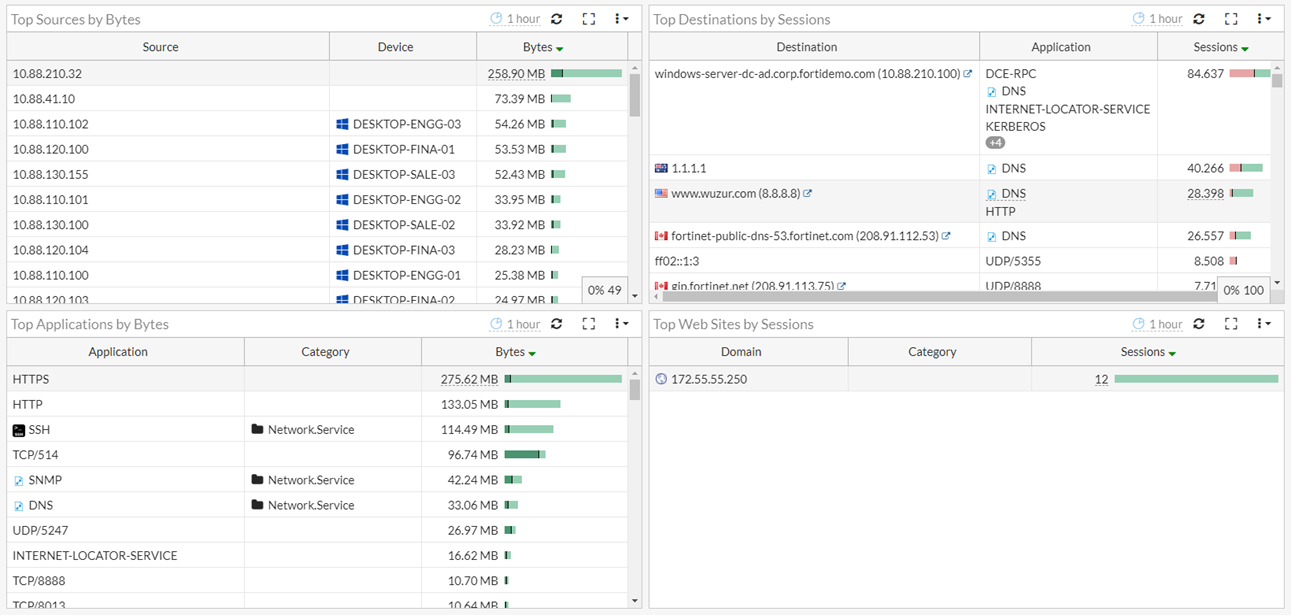The width and height of the screenshot is (1291, 615).
Task: Maximize the Top Destinations by Sessions widget
Action: 1231,19
